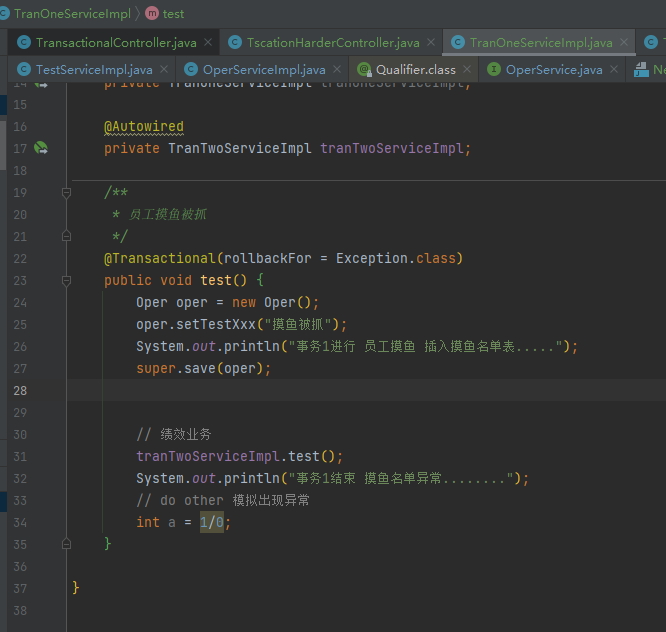Open the OperServiceImpl.java tab
The image size is (666, 632).
[264, 69]
